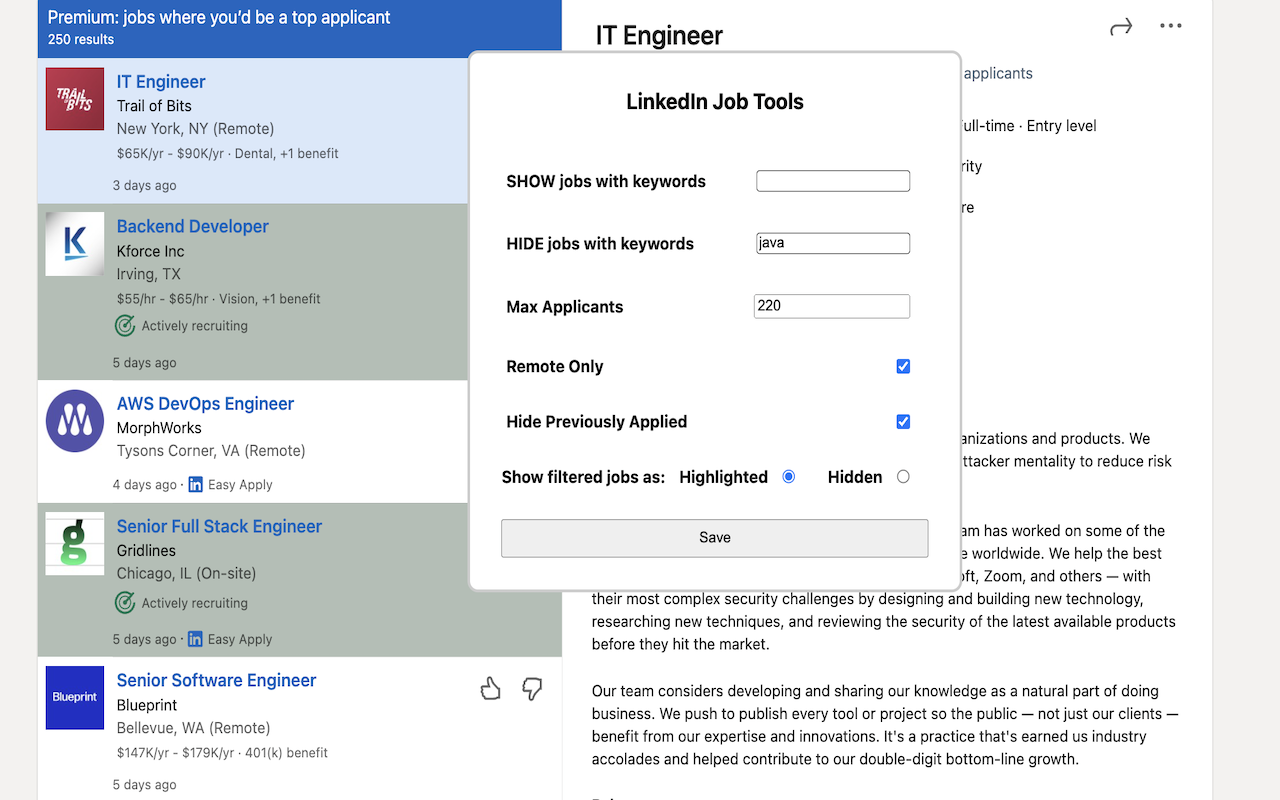1280x800 pixels.
Task: Click the thumbs up icon on Blueprint job
Action: coord(490,688)
